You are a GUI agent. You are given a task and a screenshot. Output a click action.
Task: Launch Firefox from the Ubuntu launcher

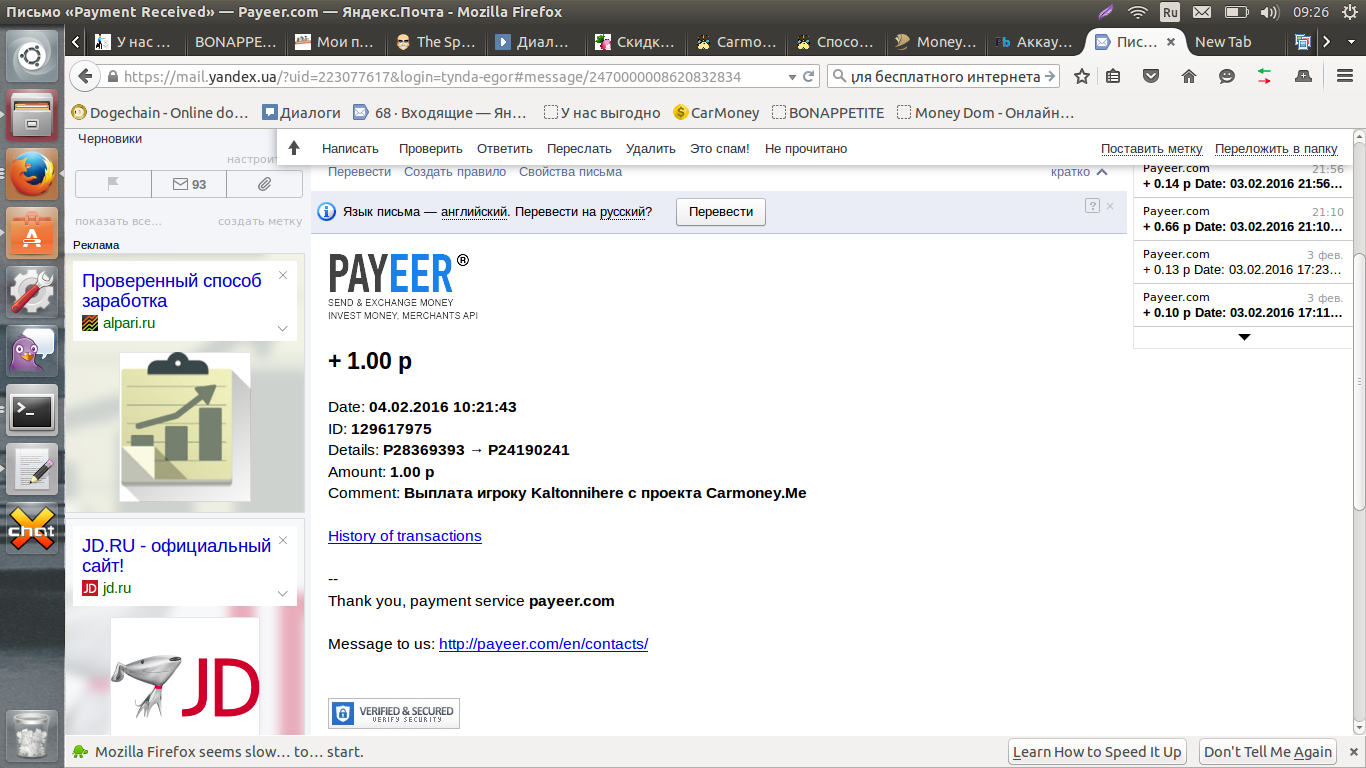[x=32, y=174]
